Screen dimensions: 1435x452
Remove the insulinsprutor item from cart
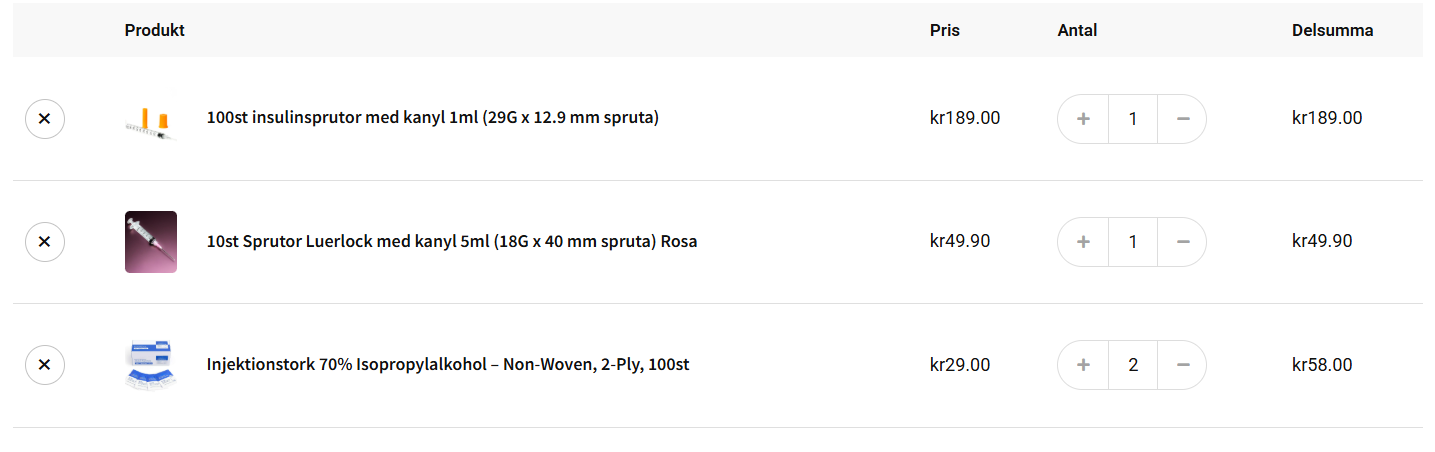point(44,118)
